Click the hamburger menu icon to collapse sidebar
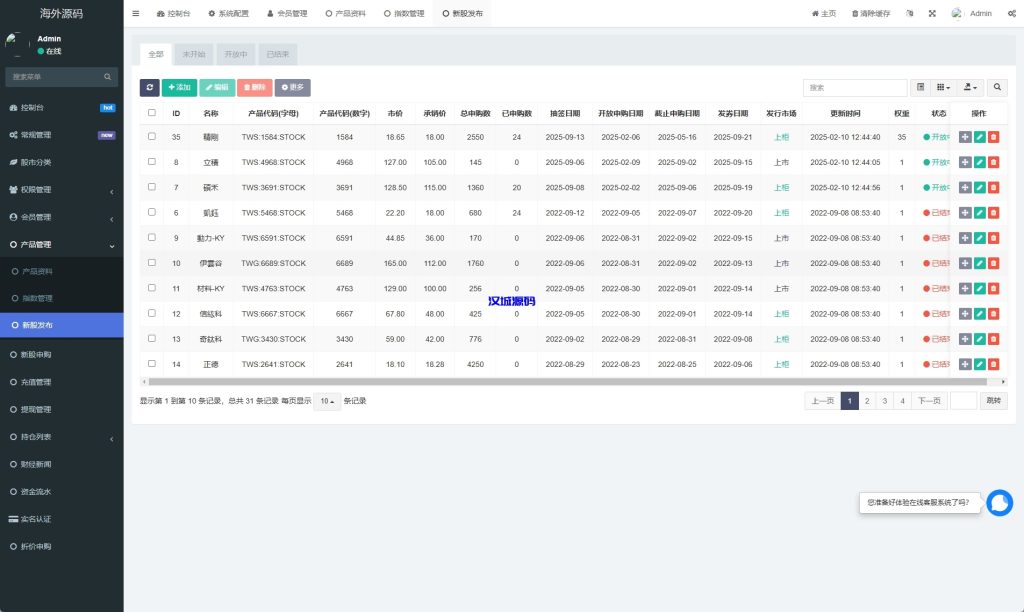The image size is (1024, 612). click(x=136, y=14)
